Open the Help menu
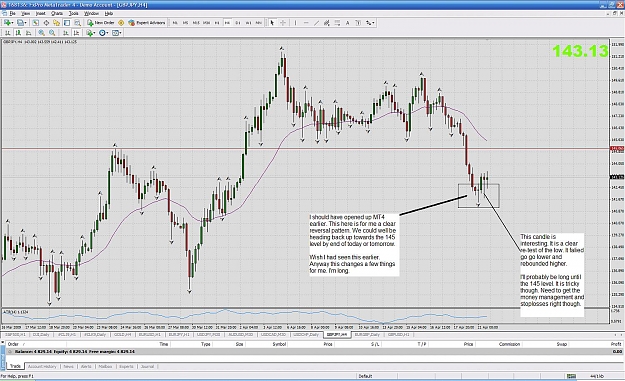This screenshot has height=381, width=625. click(109, 14)
